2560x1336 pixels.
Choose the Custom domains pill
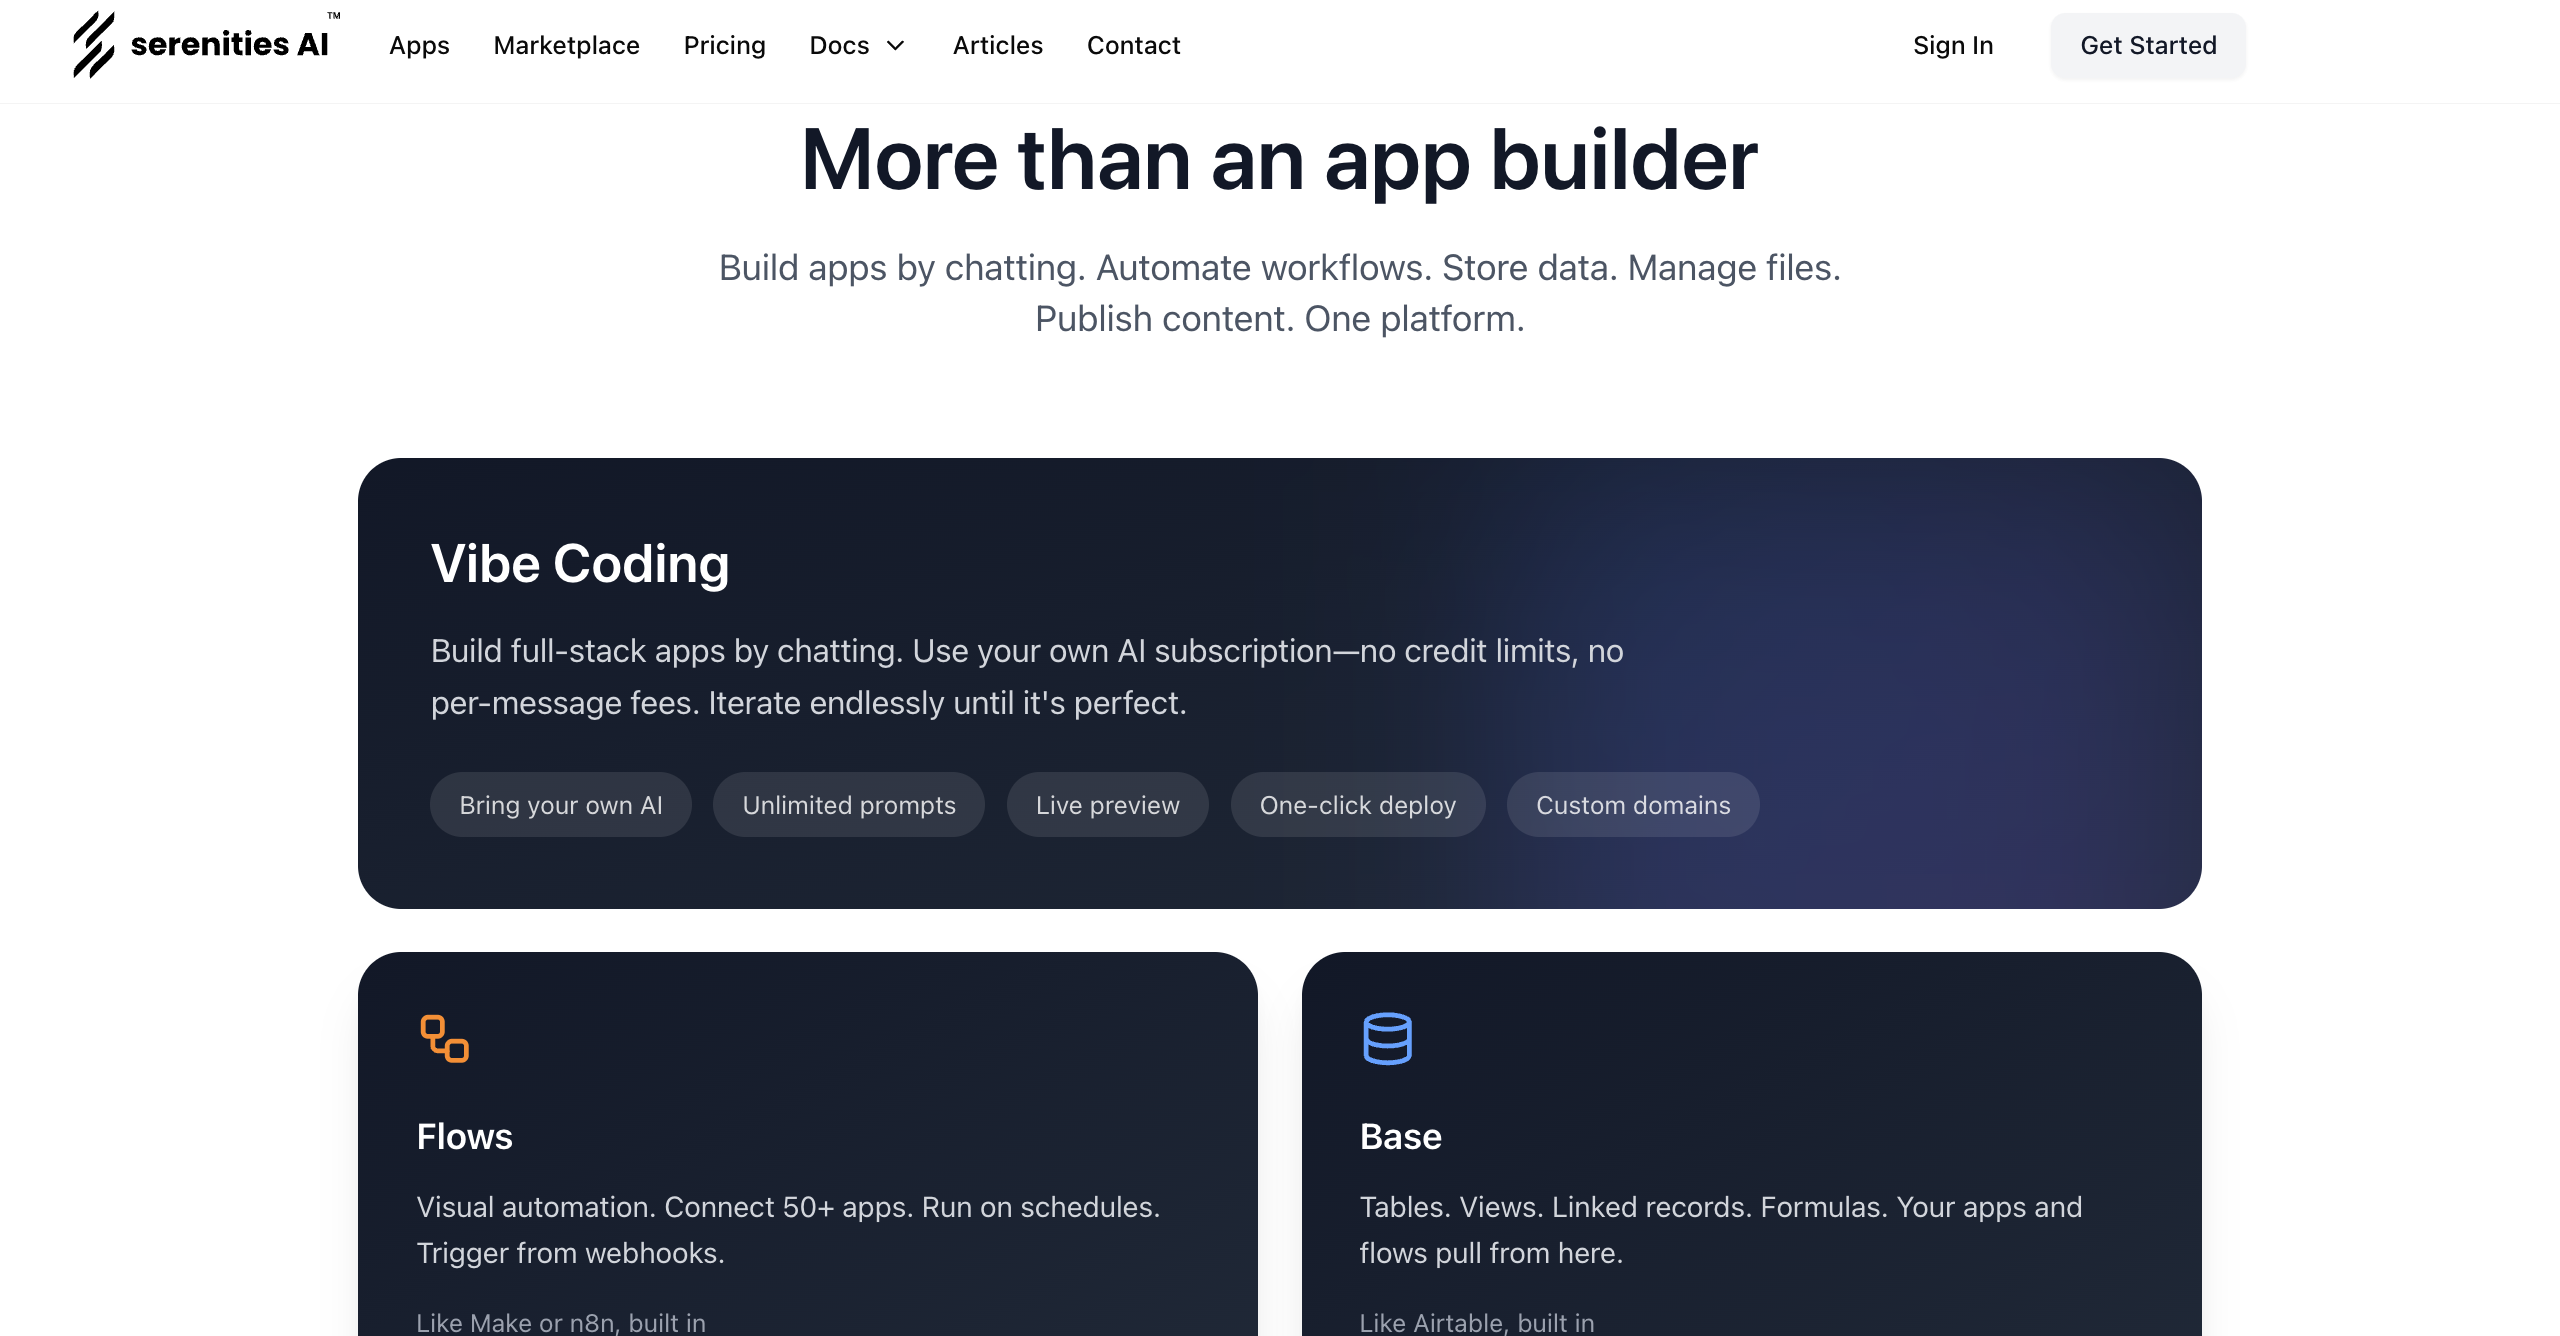(1632, 805)
